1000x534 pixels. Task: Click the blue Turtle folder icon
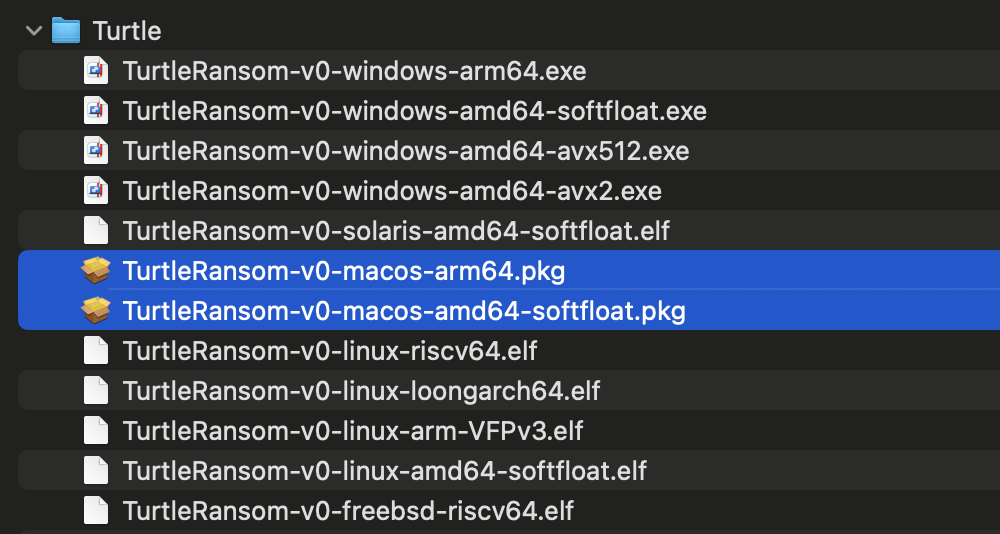[x=66, y=30]
